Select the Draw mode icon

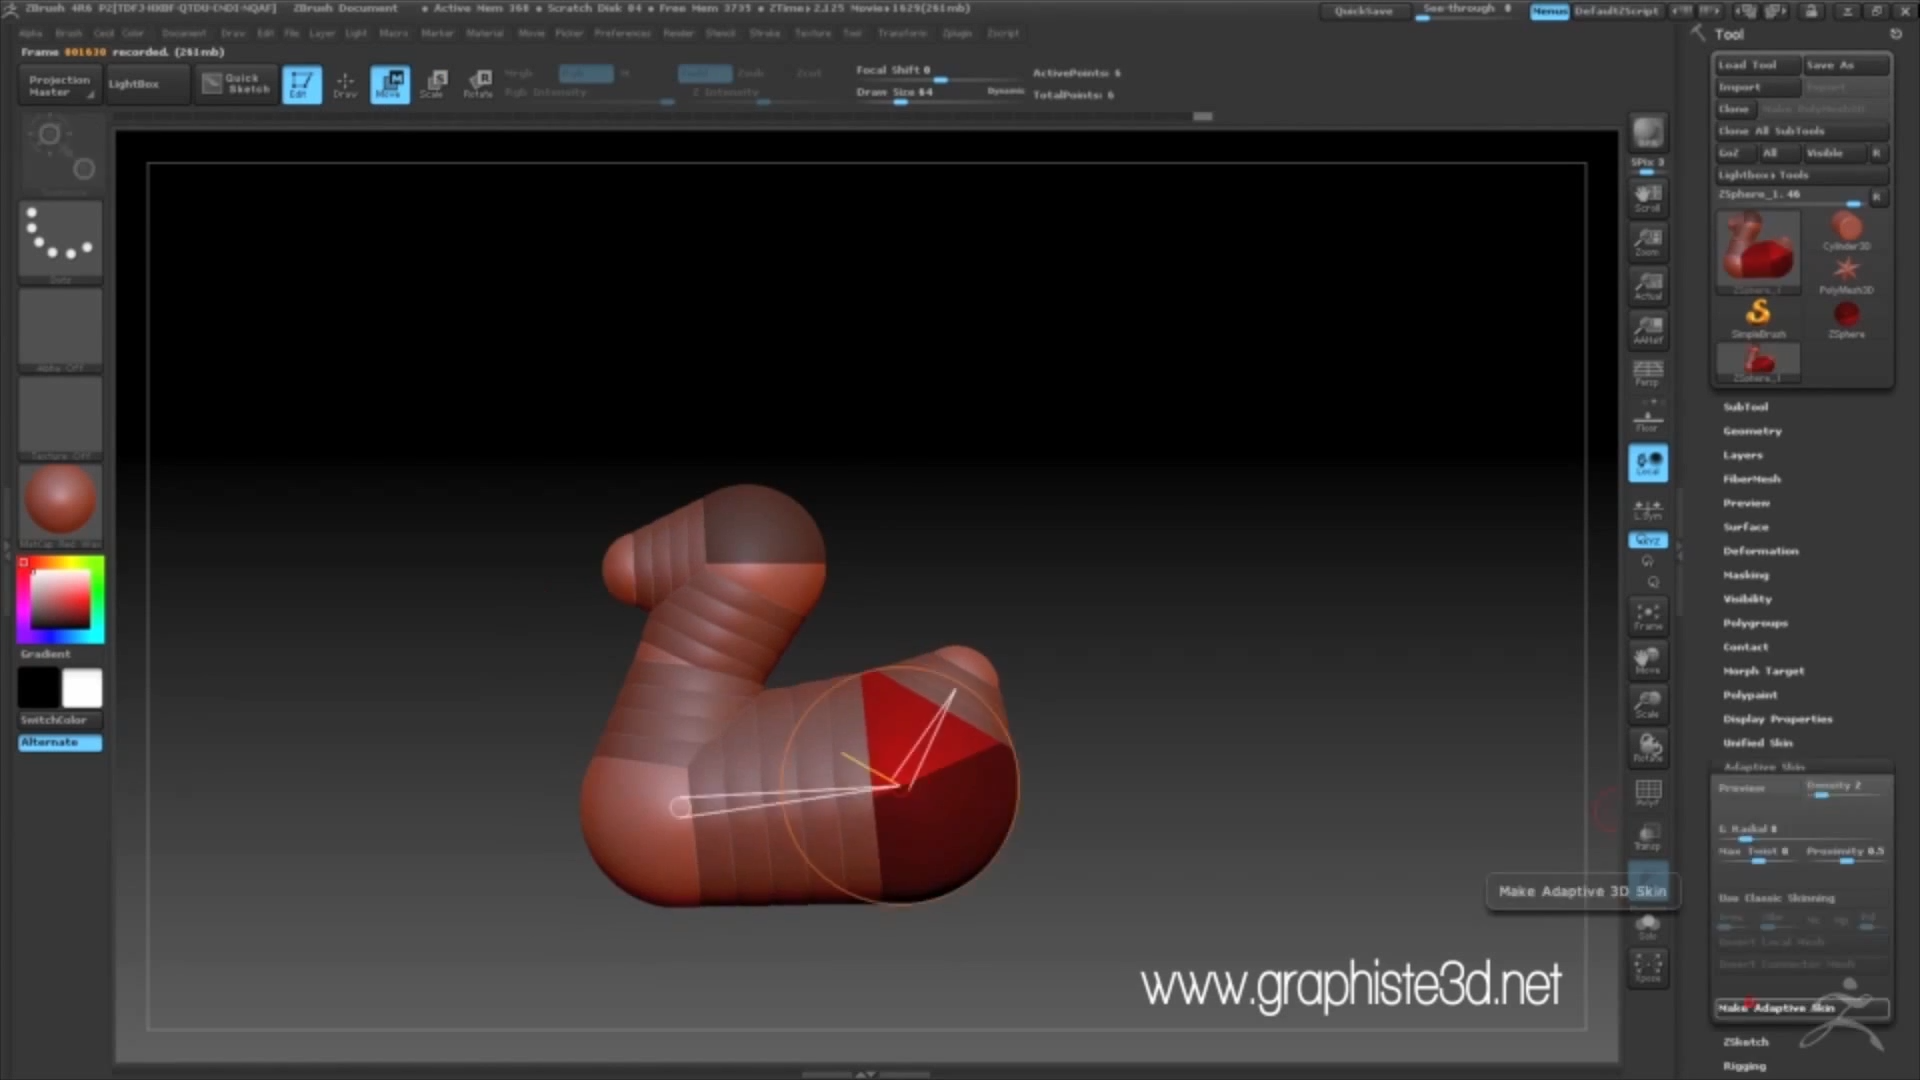coord(345,84)
